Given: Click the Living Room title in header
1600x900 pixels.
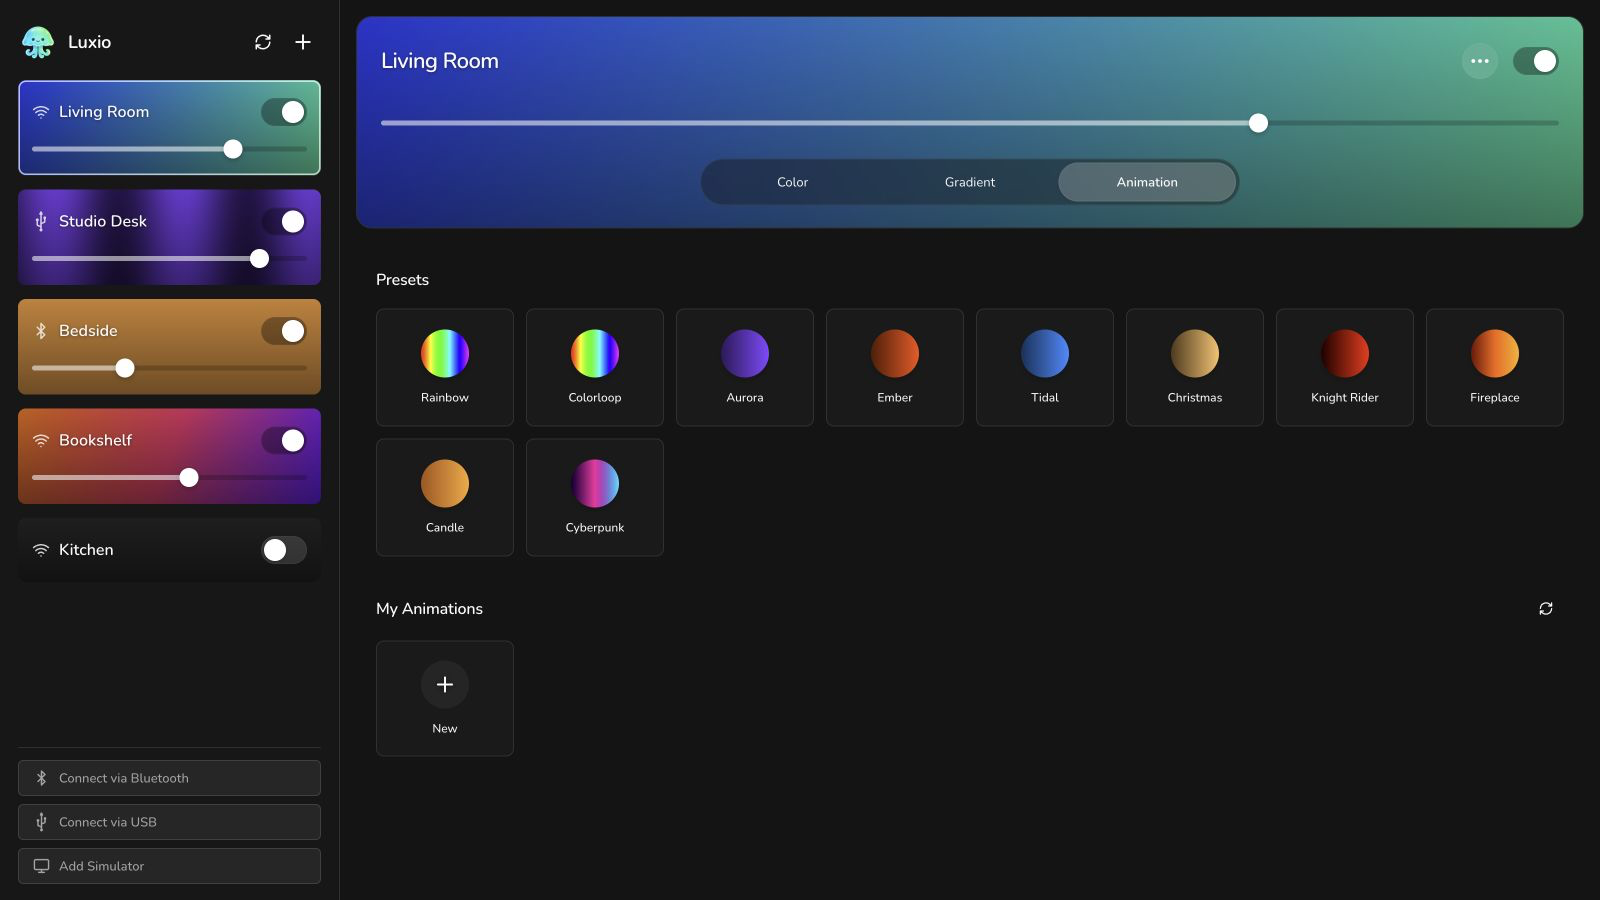Looking at the screenshot, I should click(x=440, y=61).
